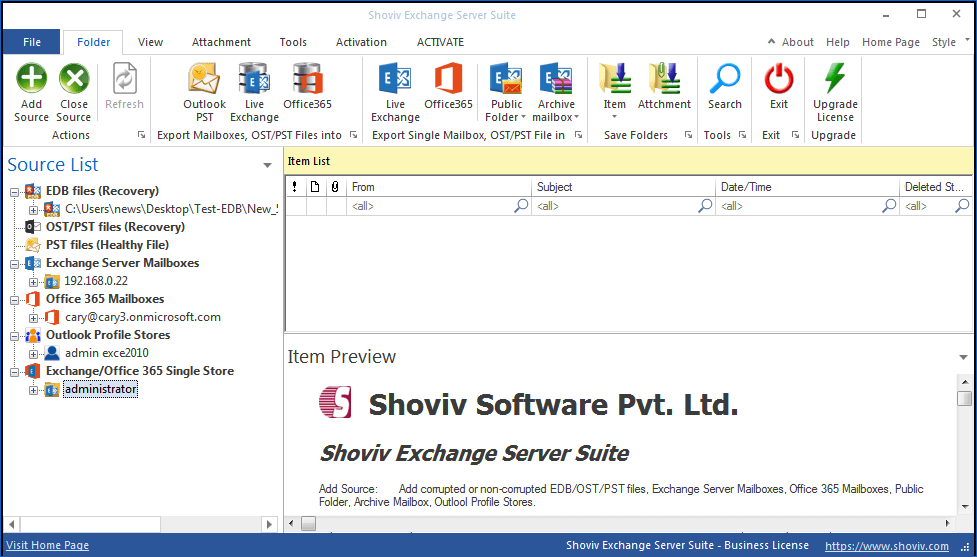977x557 pixels.
Task: Click the Attachment save icon
Action: click(x=664, y=79)
